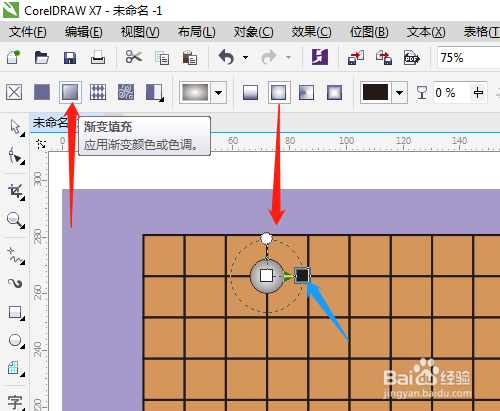This screenshot has width=500, height=411.
Task: Open the 视图(V) menu
Action: 140,32
